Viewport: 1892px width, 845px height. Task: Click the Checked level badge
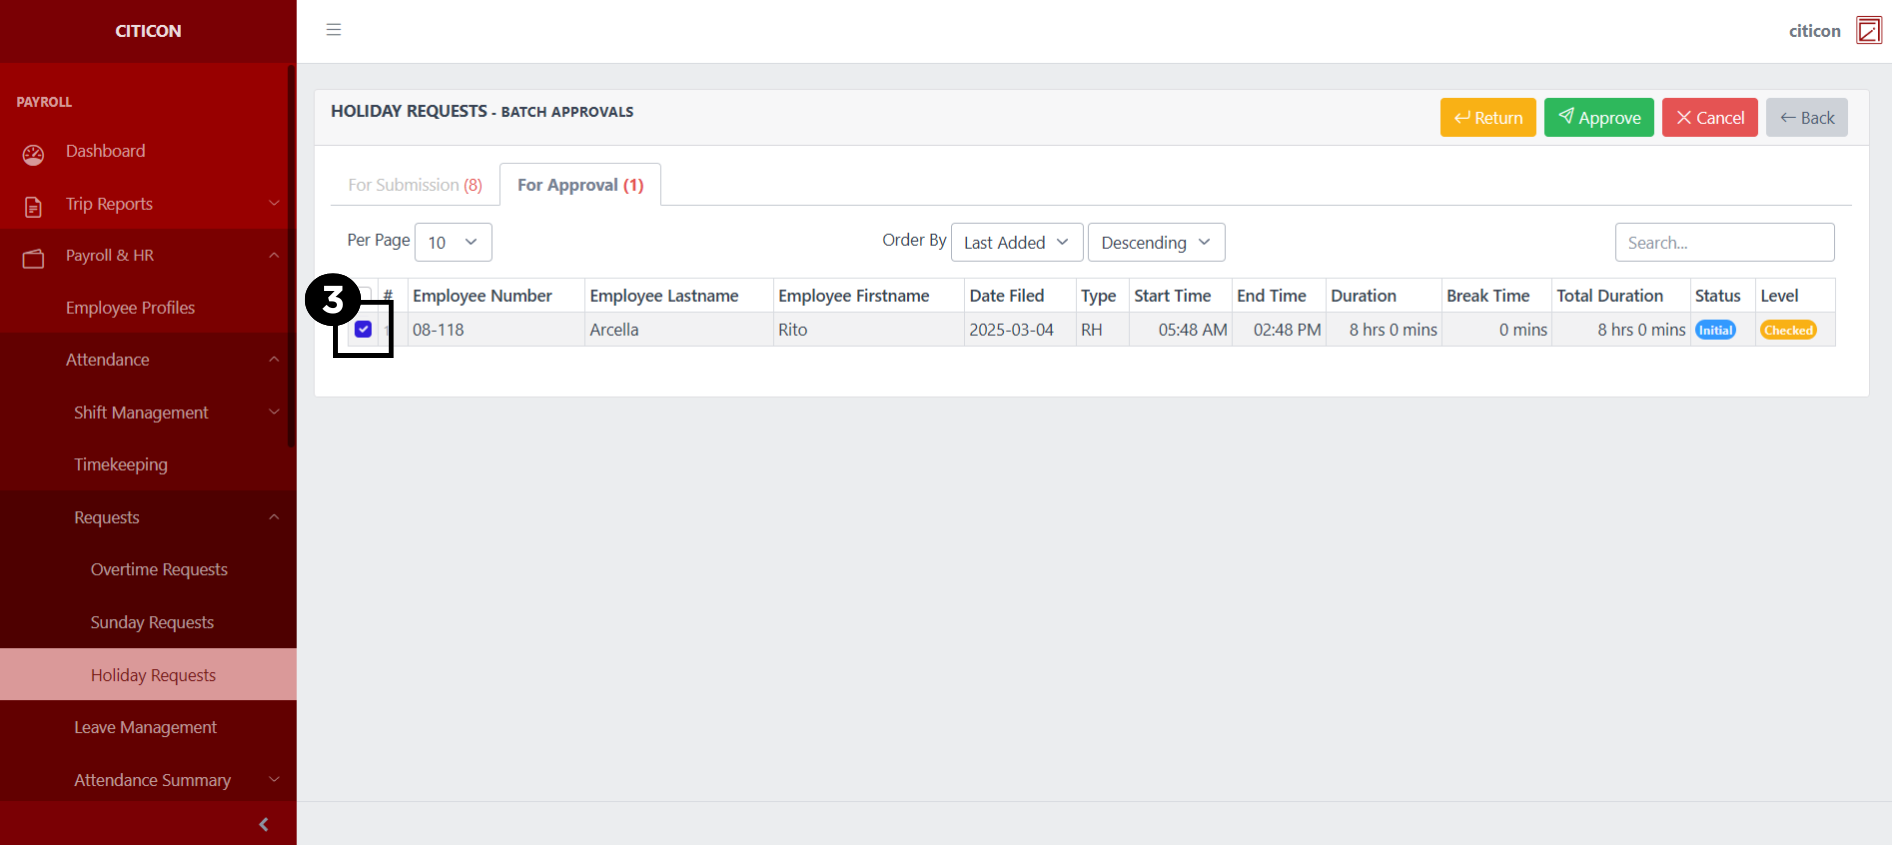point(1788,330)
